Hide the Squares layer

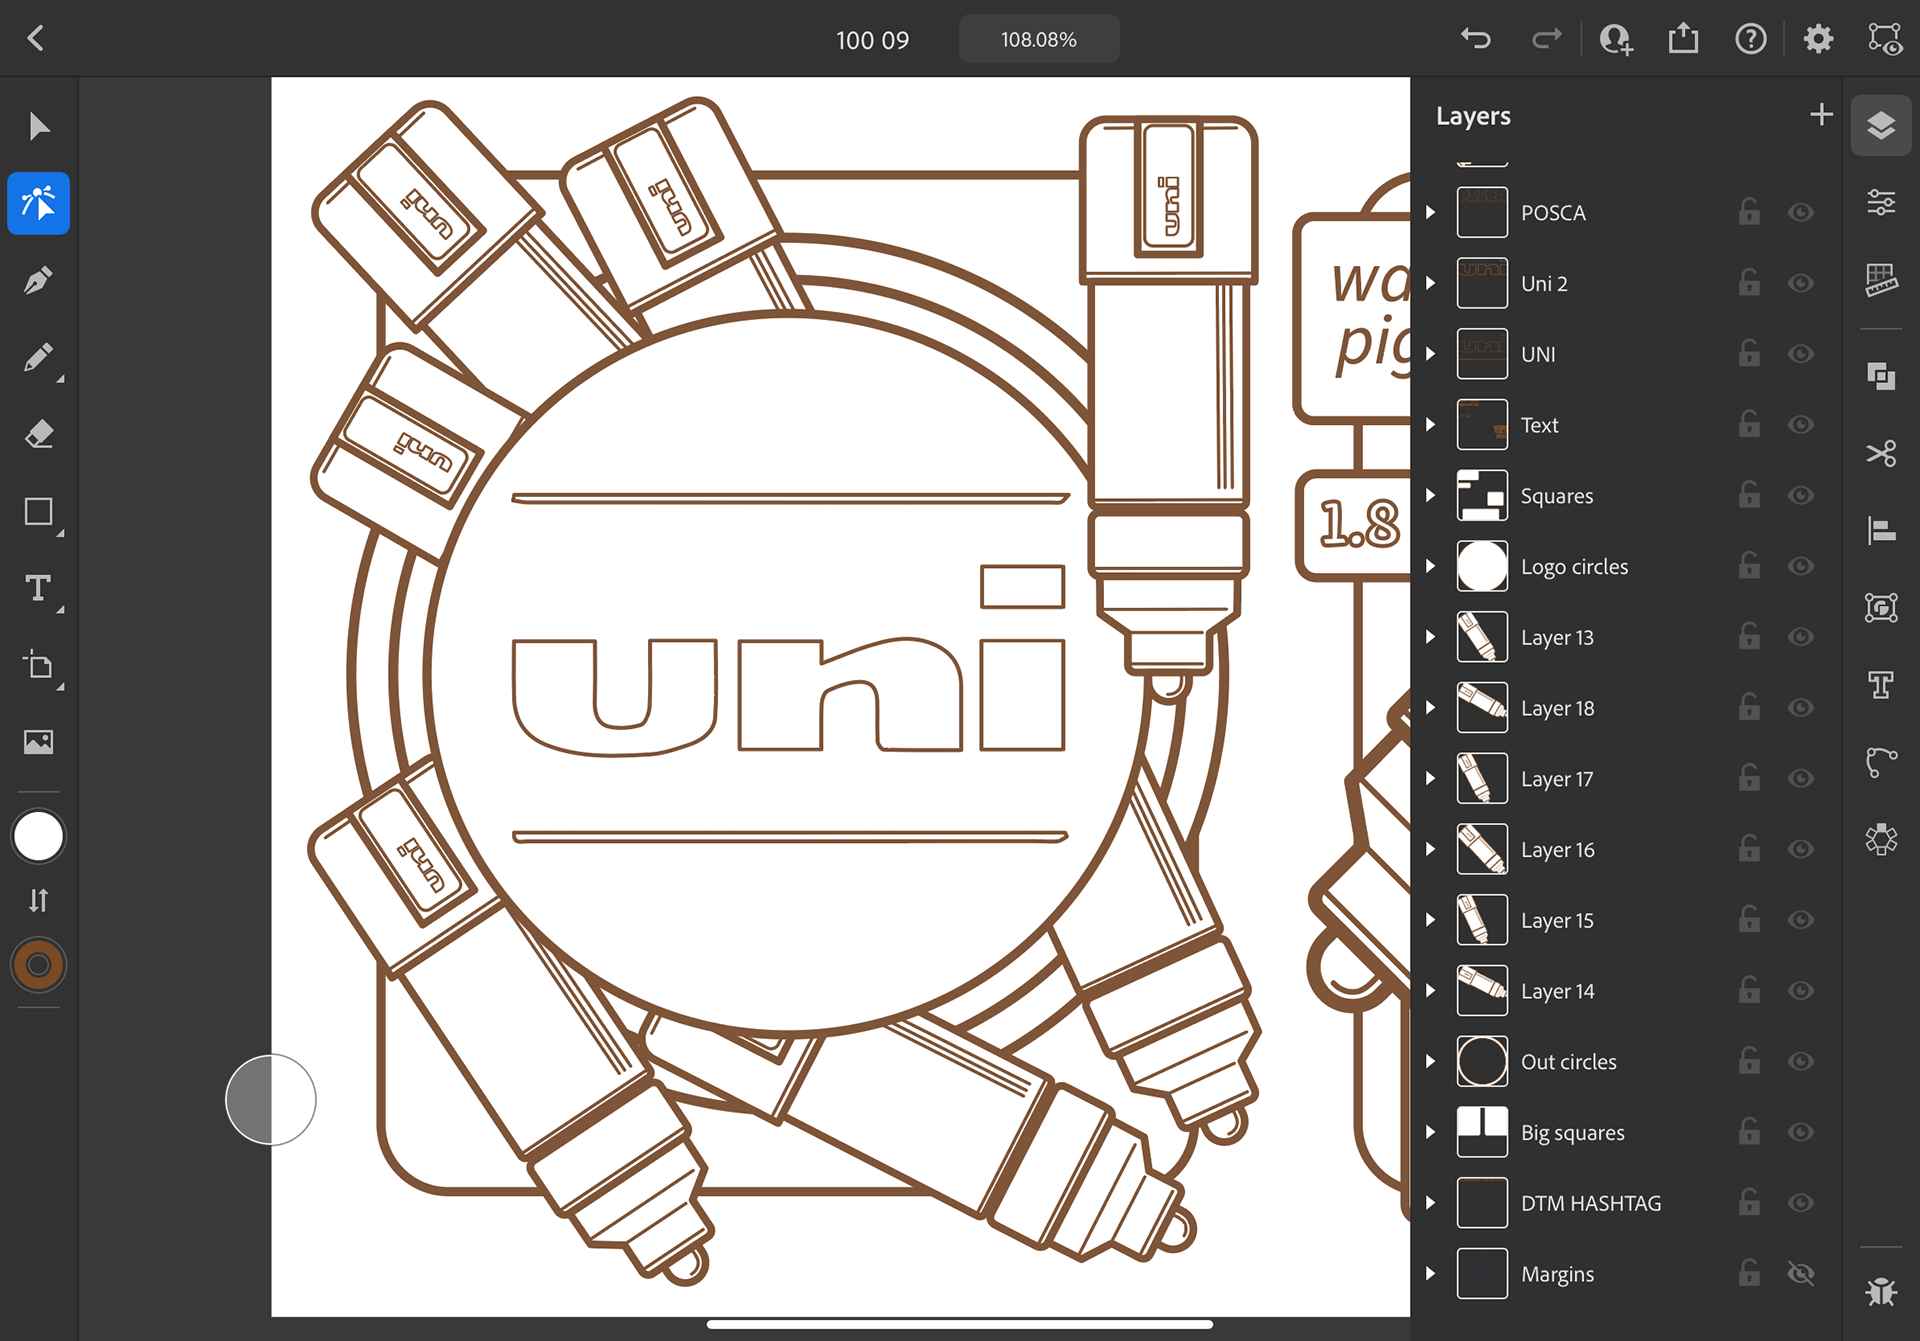tap(1801, 495)
